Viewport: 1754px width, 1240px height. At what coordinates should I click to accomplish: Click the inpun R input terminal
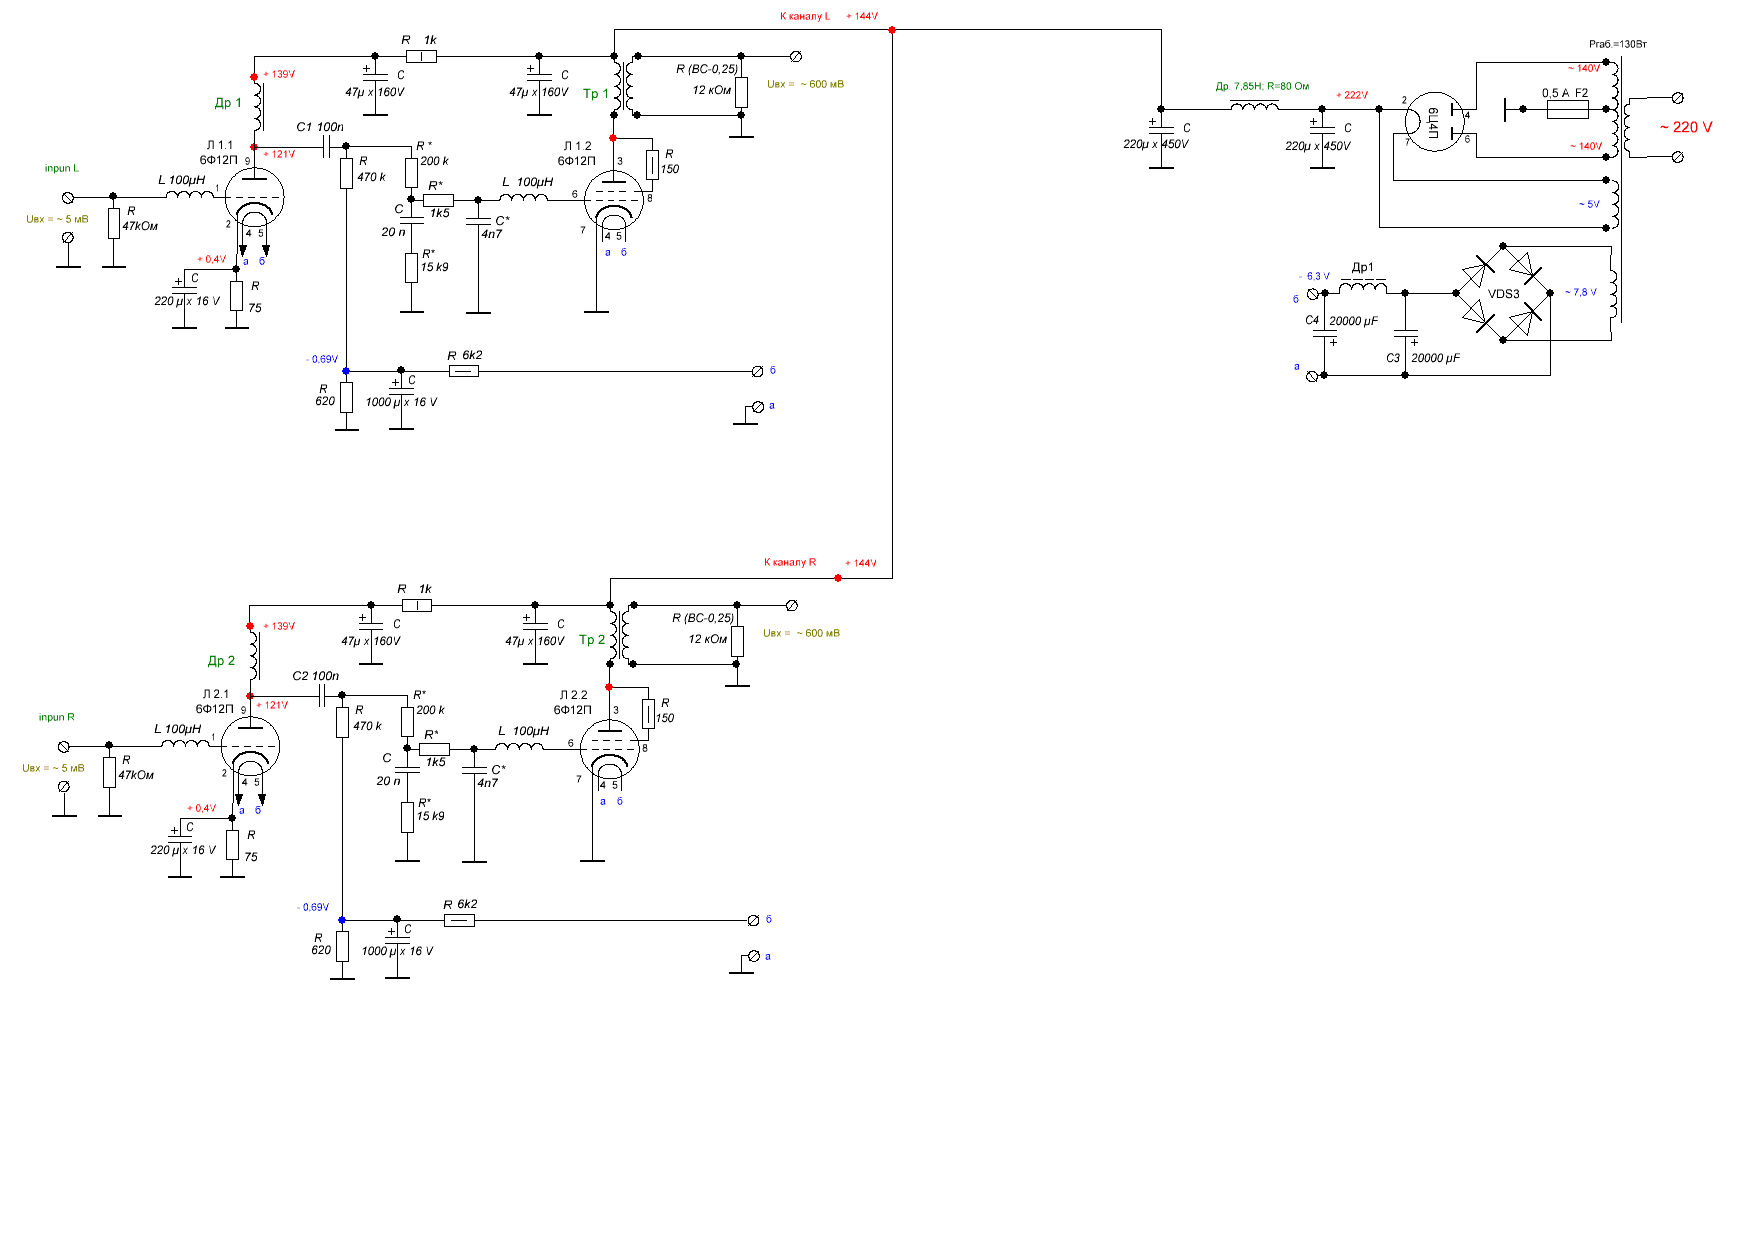(64, 746)
